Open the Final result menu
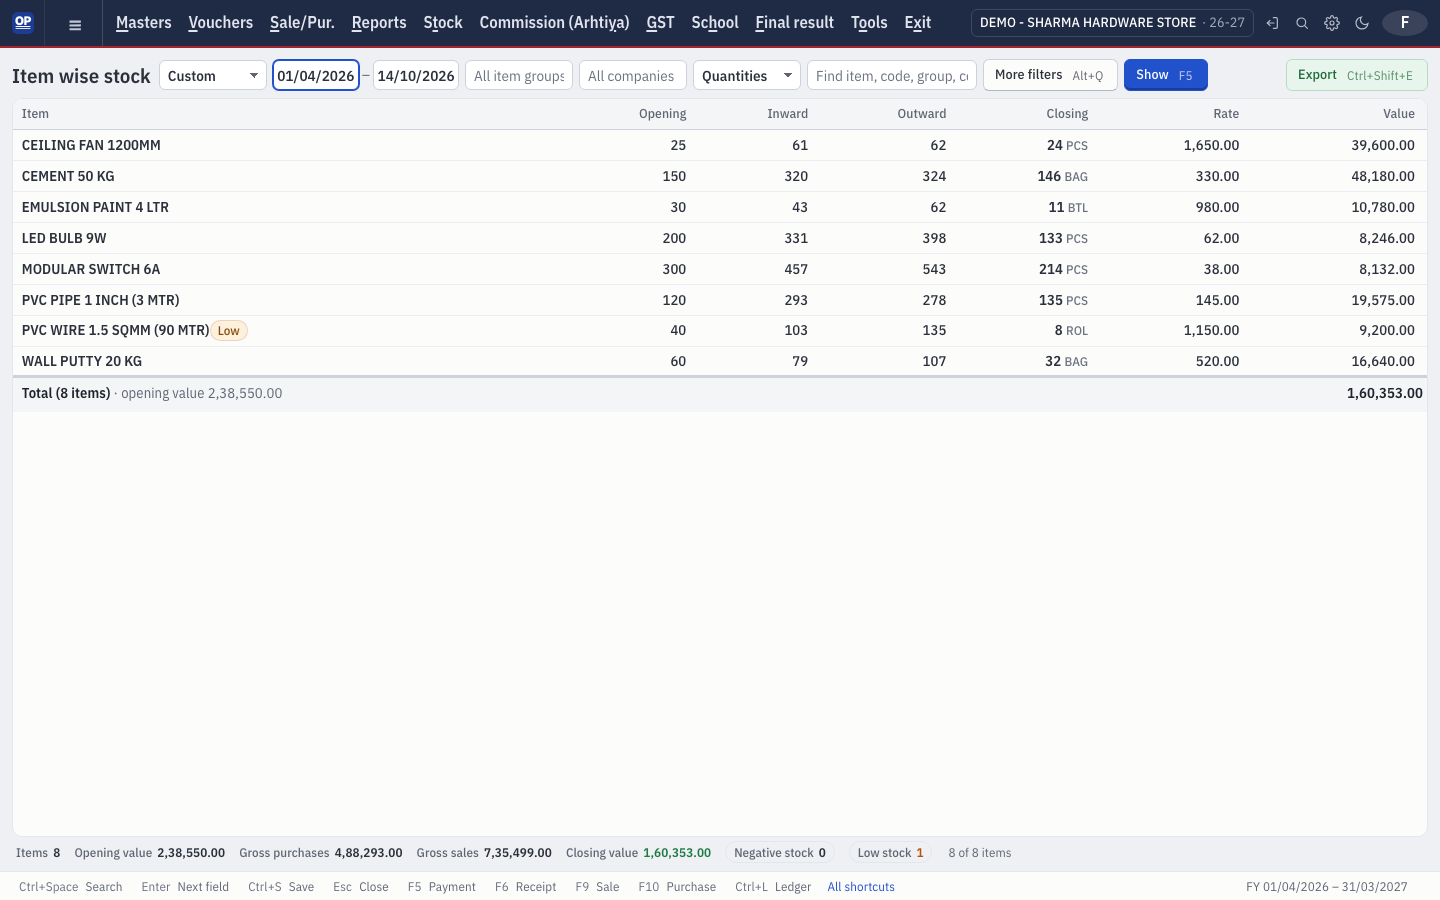This screenshot has width=1440, height=900. pos(795,23)
